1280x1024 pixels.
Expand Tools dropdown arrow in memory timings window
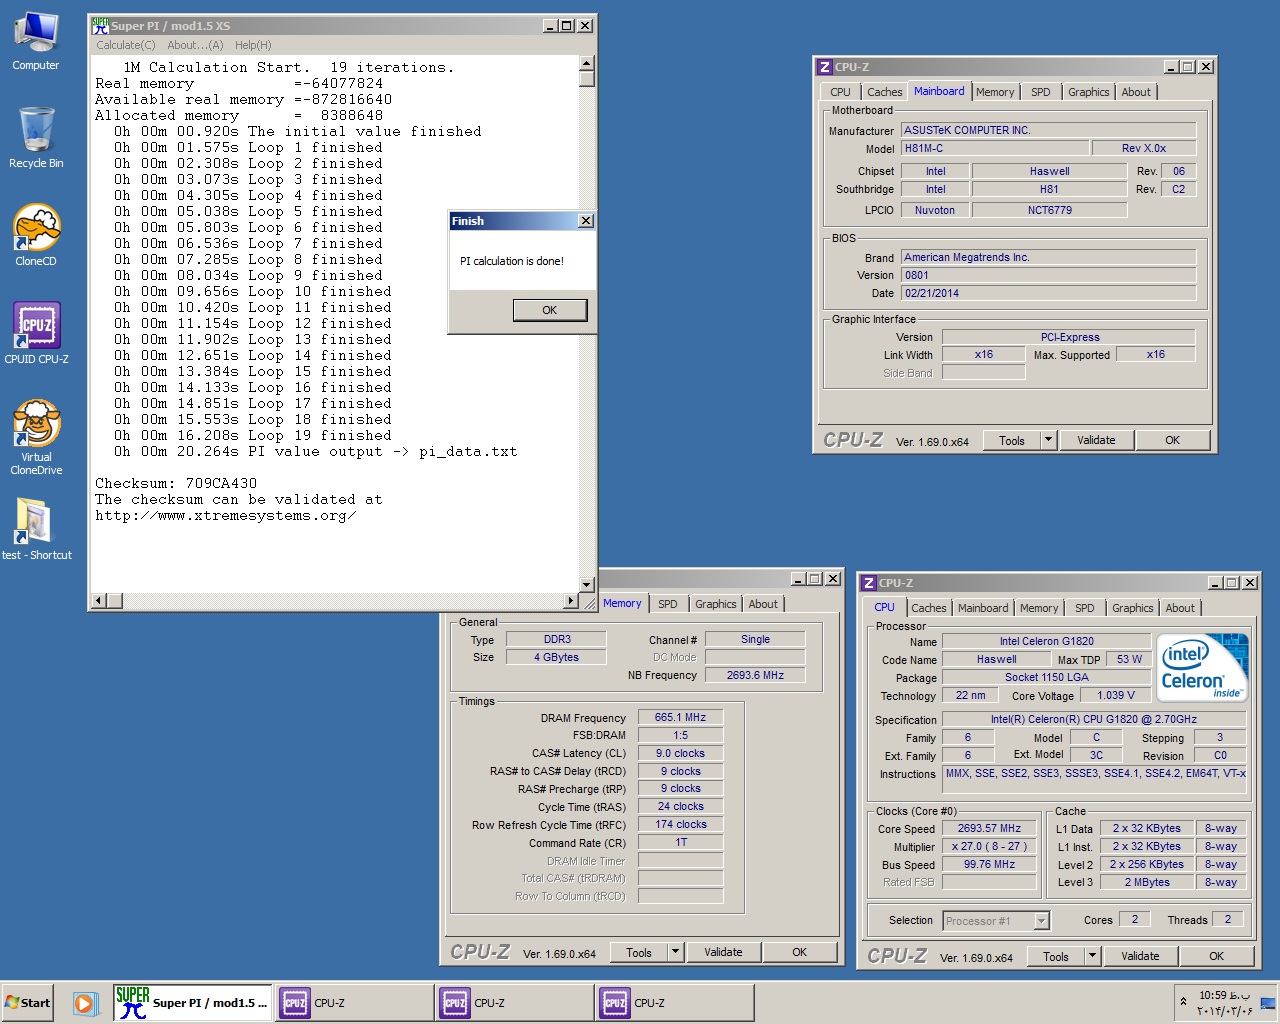[x=675, y=952]
